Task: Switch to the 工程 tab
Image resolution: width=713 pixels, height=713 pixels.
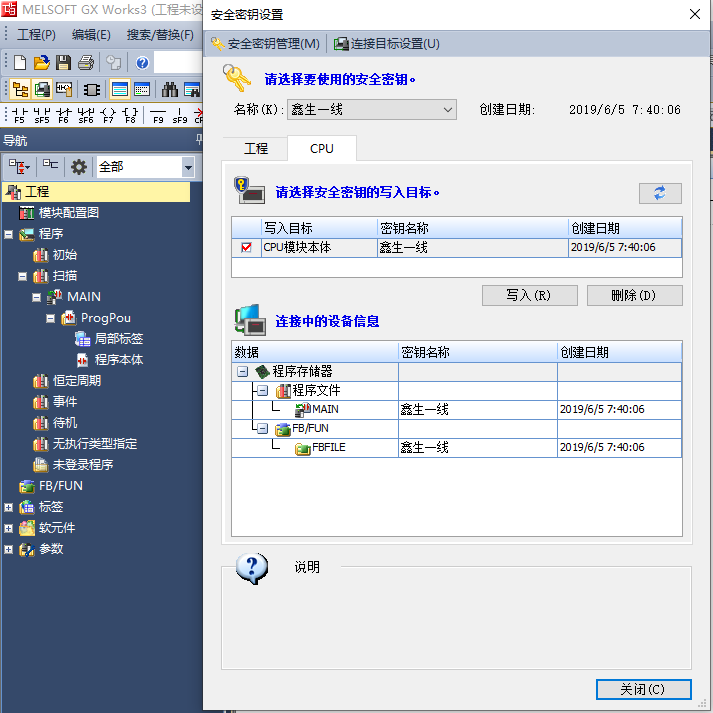Action: (256, 148)
